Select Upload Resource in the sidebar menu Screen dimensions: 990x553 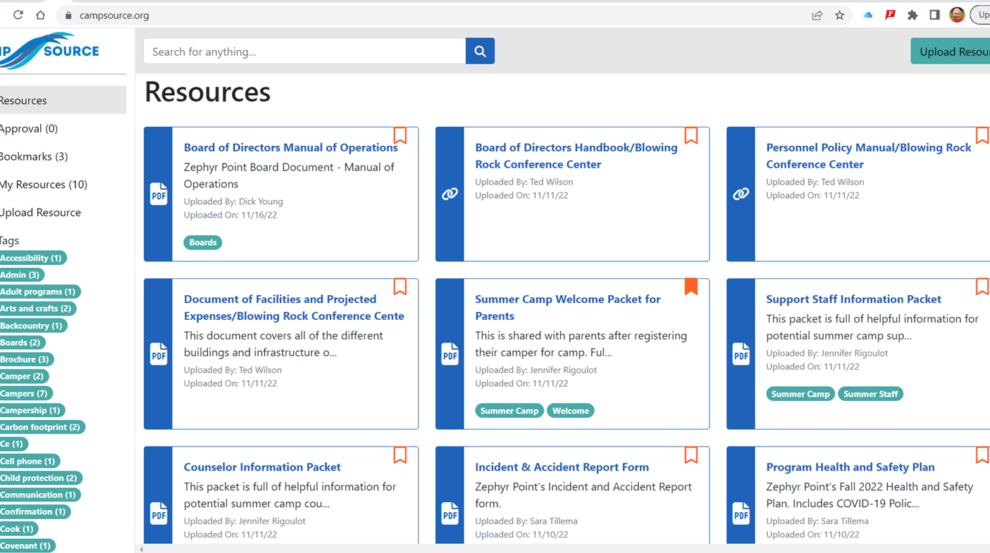point(41,213)
